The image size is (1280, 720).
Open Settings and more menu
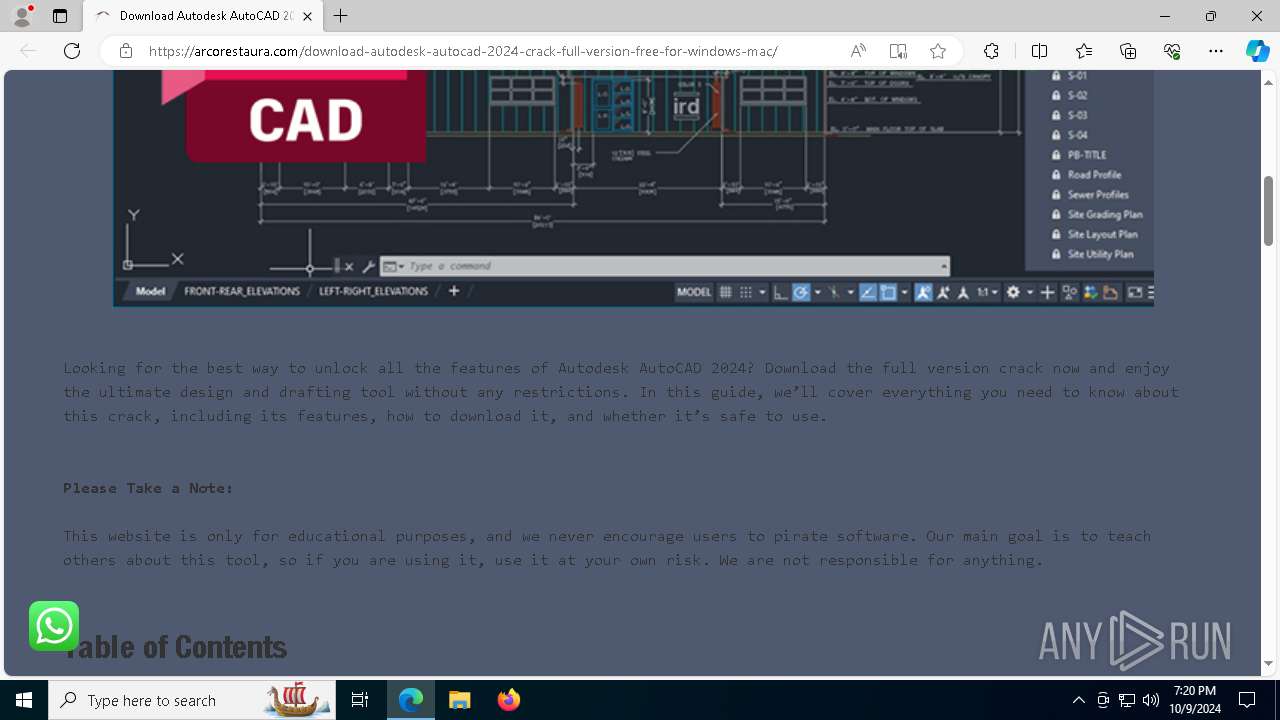pyautogui.click(x=1216, y=51)
